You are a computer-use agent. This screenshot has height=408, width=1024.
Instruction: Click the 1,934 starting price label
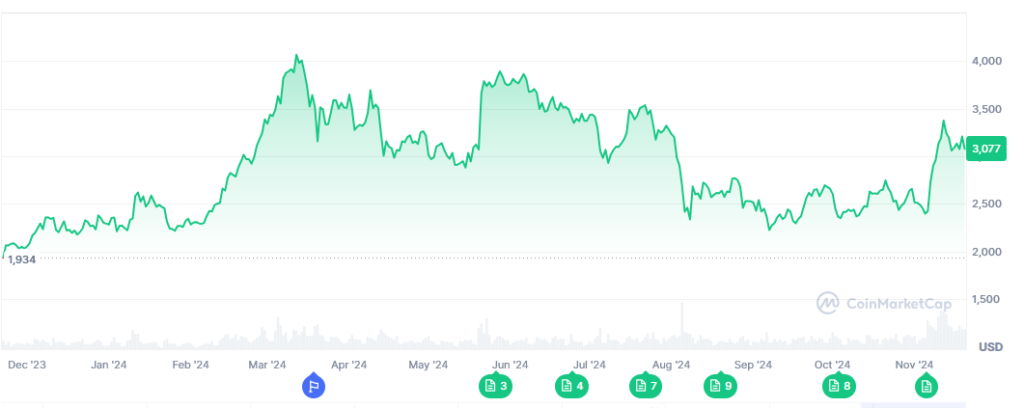click(21, 259)
